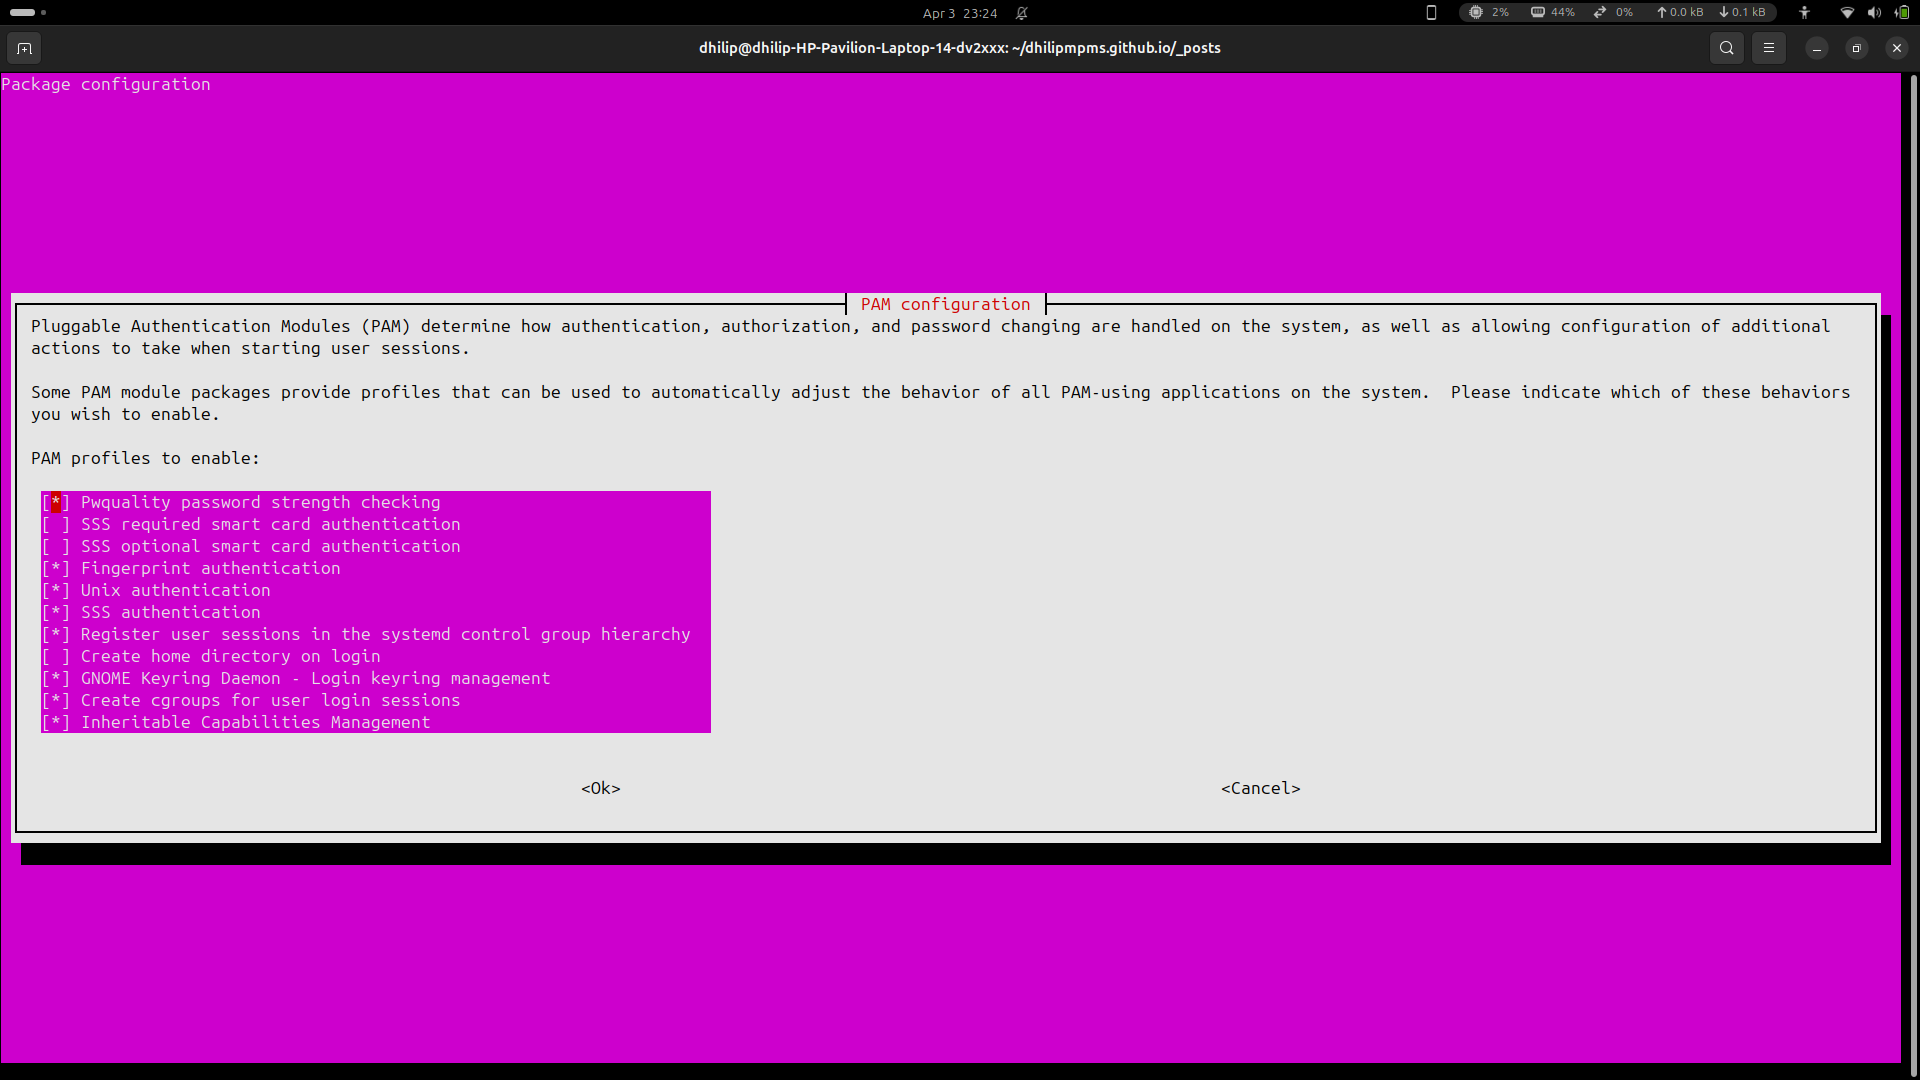Viewport: 1920px width, 1080px height.
Task: Click the muted notifications bell icon
Action: point(1021,13)
